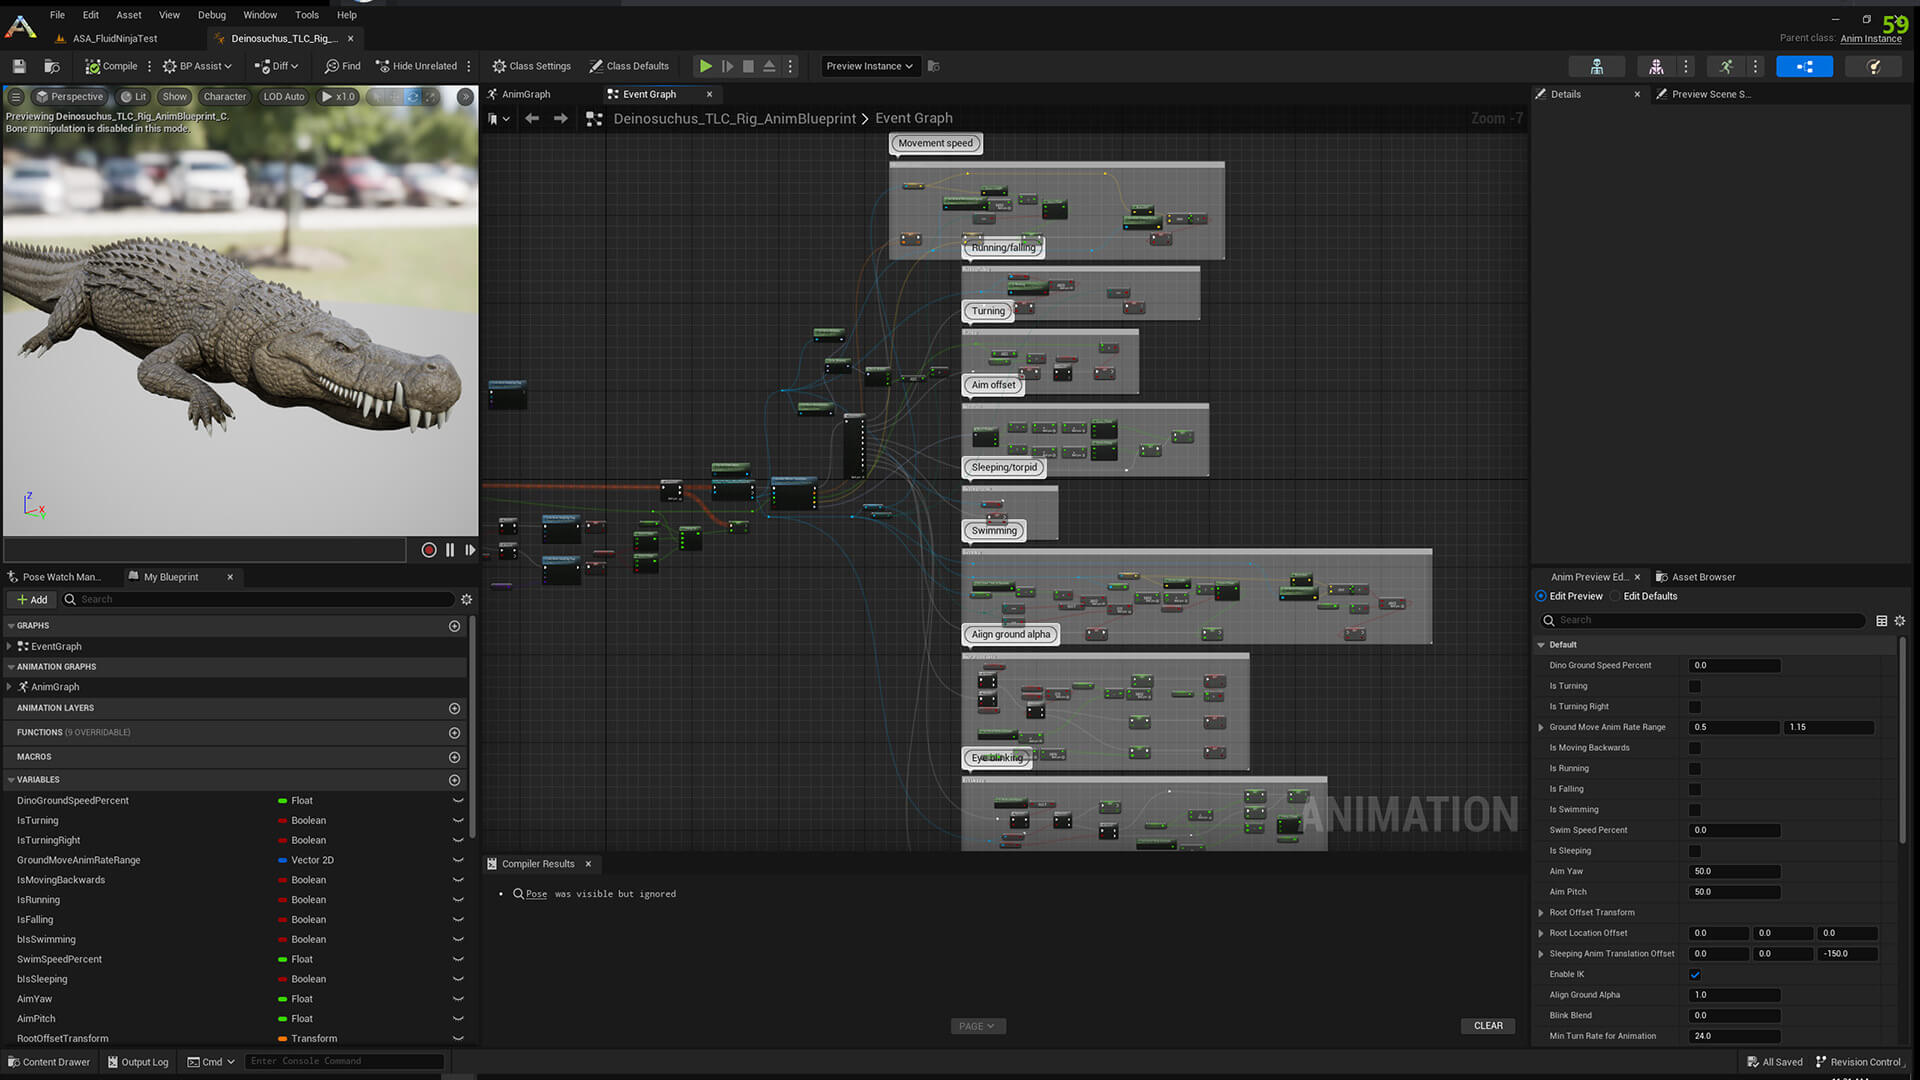This screenshot has height=1080, width=1920.
Task: Open the Anim Instance parent class link
Action: 1870,38
